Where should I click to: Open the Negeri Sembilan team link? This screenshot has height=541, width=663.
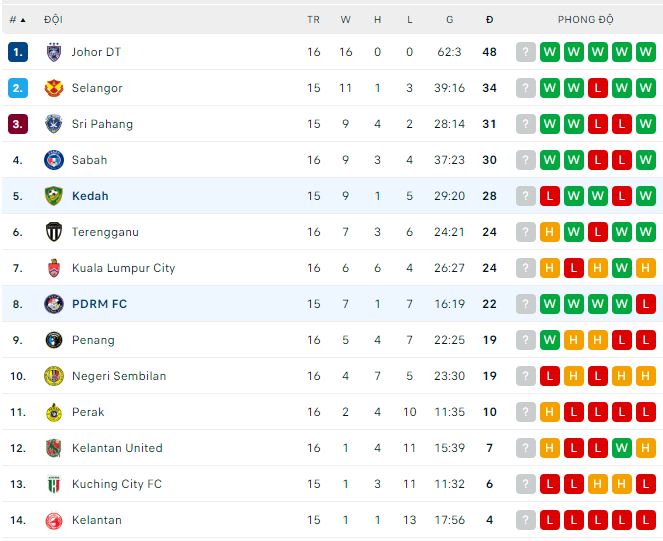[119, 376]
